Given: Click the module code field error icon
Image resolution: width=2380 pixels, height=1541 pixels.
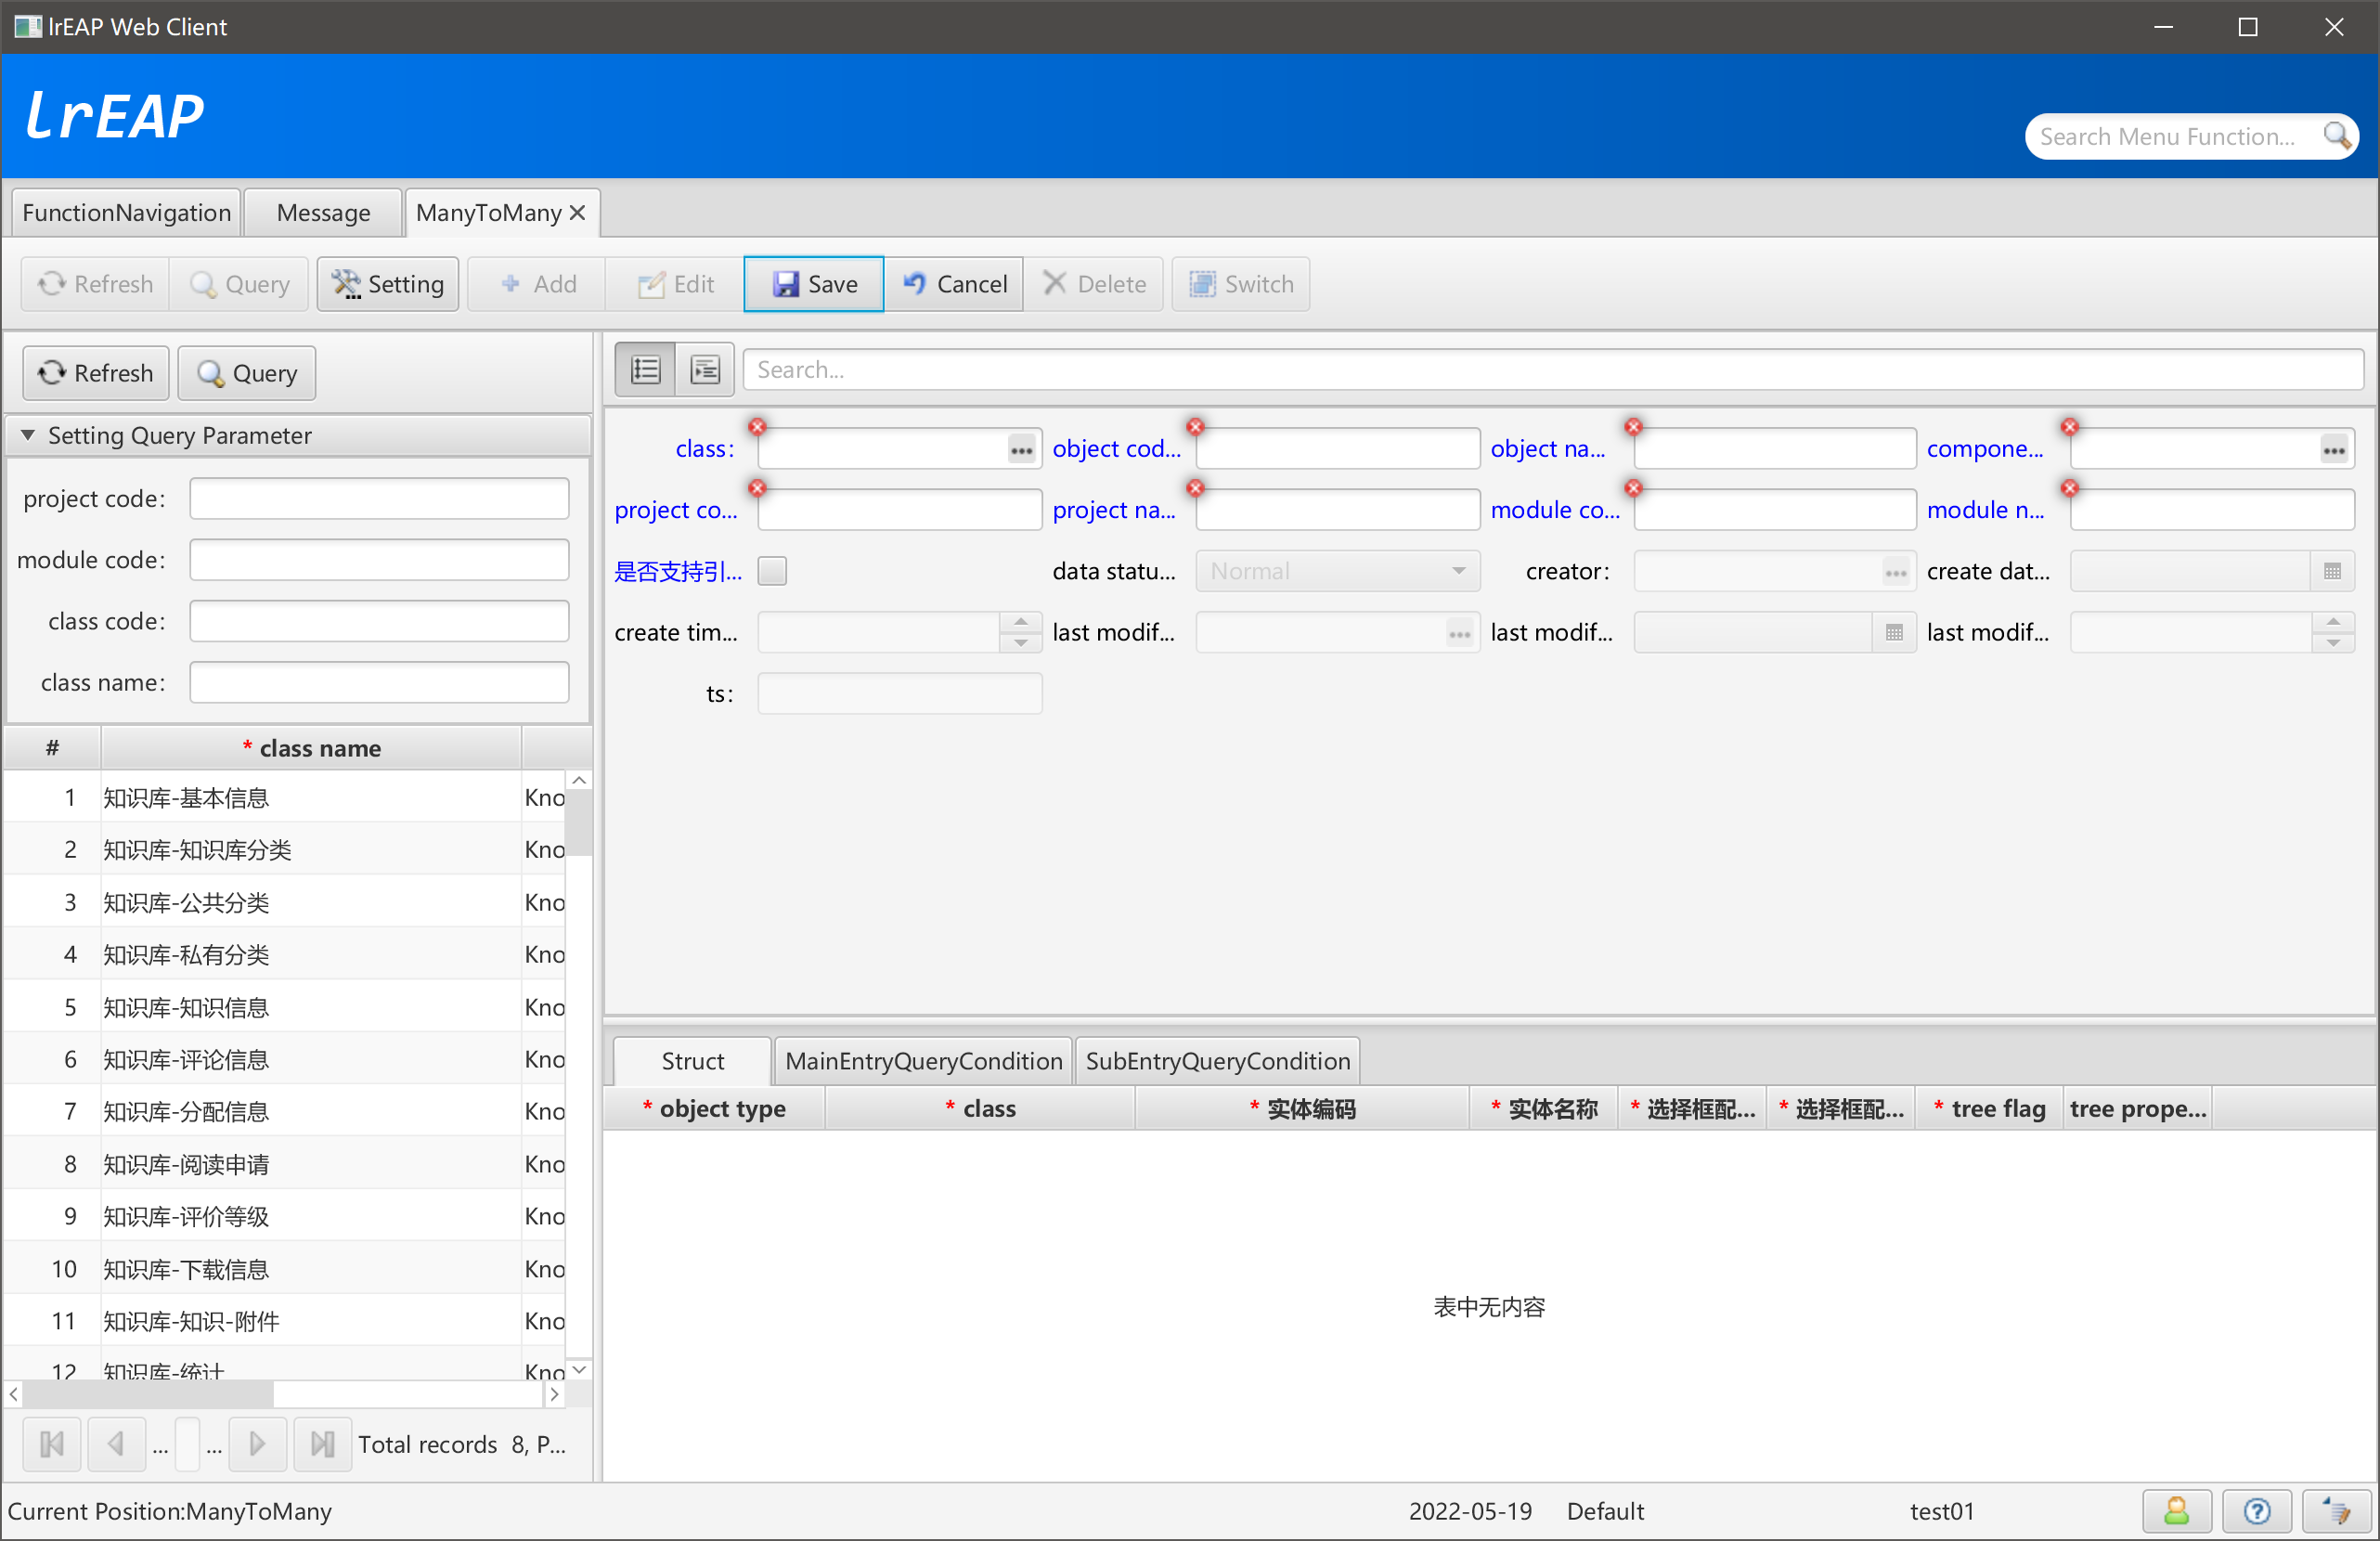Looking at the screenshot, I should tap(1633, 488).
